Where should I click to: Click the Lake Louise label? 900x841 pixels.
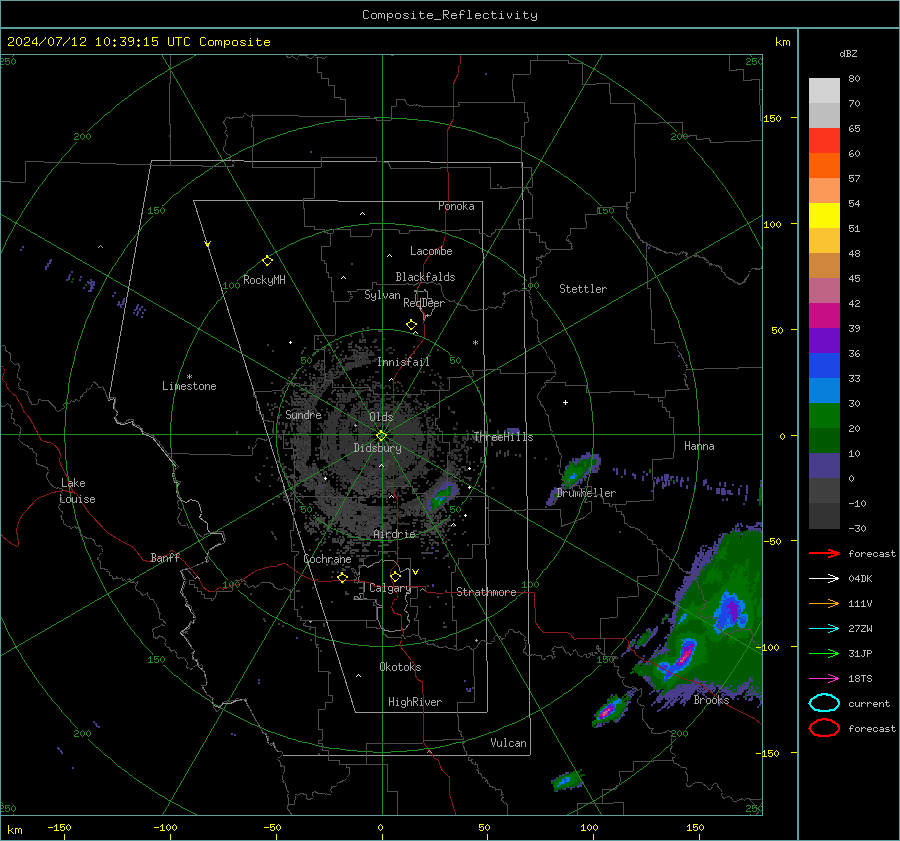pos(77,491)
